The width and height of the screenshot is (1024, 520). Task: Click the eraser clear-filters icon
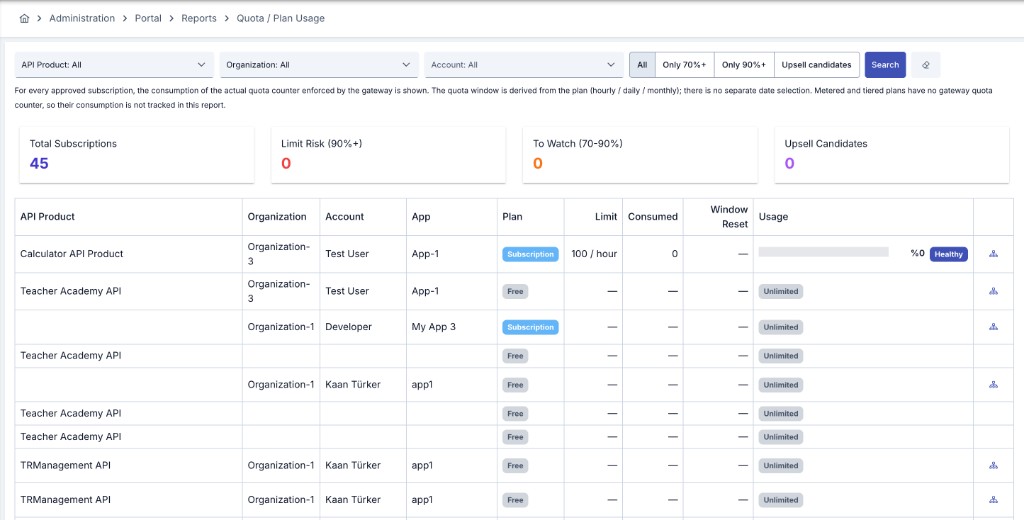[x=925, y=65]
